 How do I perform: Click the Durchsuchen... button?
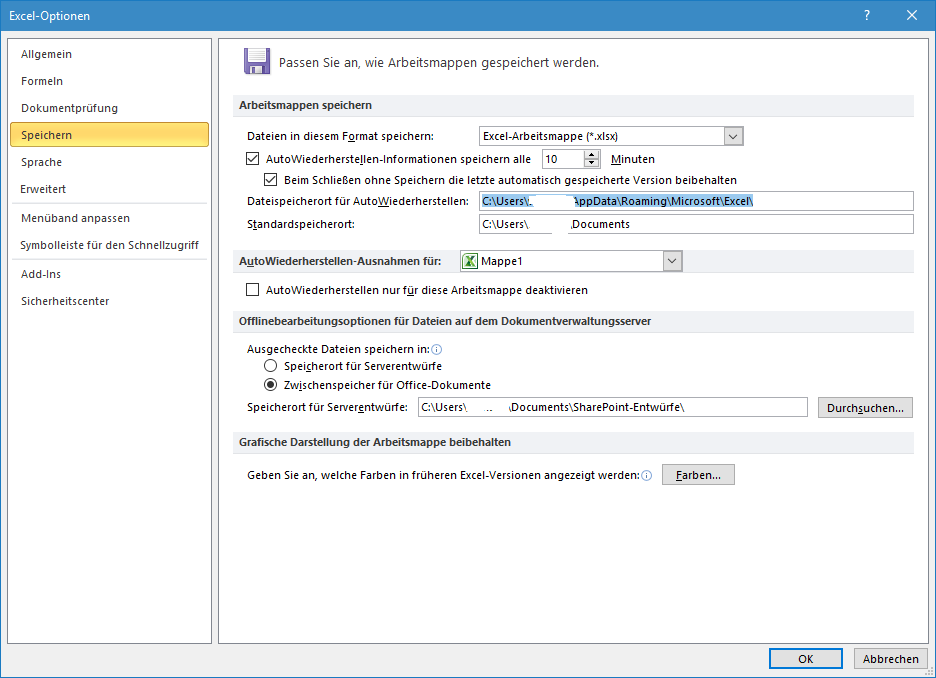pos(865,408)
